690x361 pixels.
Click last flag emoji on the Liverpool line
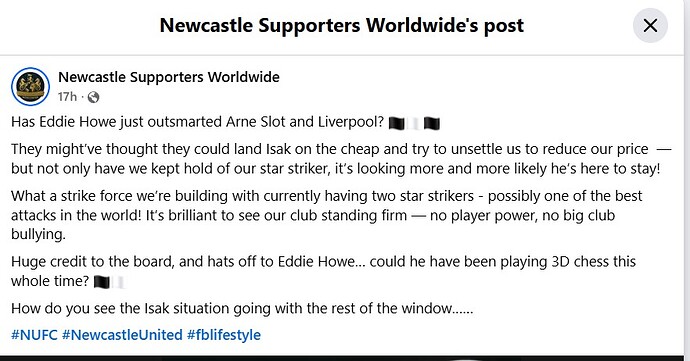pyautogui.click(x=432, y=123)
